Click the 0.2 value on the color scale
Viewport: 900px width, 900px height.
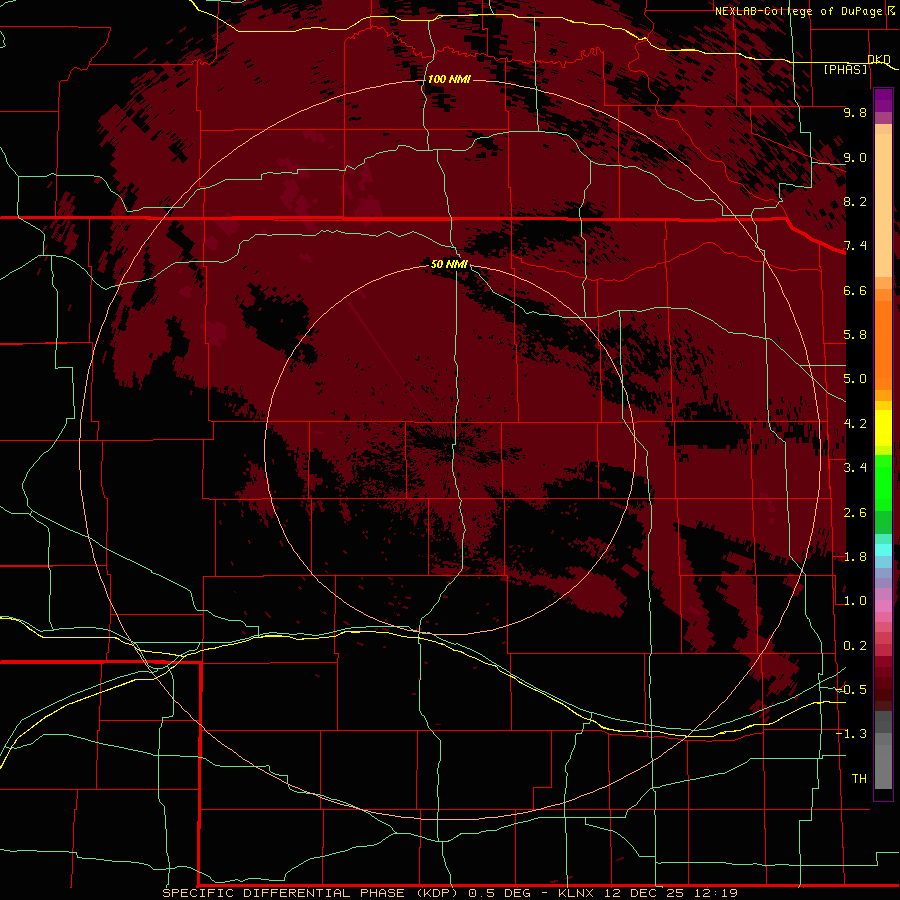855,646
